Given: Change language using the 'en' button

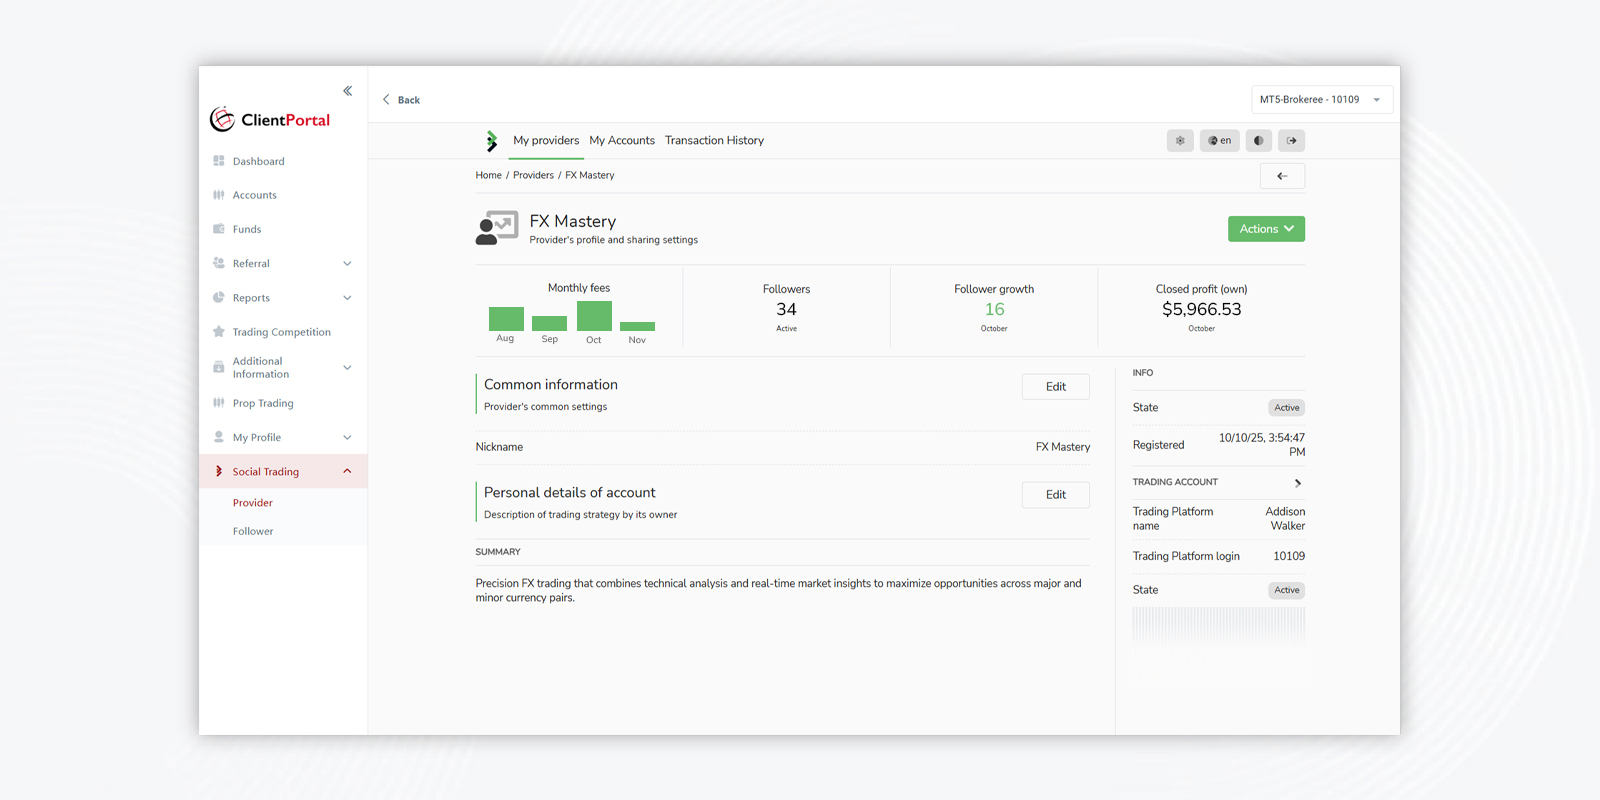Looking at the screenshot, I should click(x=1219, y=141).
